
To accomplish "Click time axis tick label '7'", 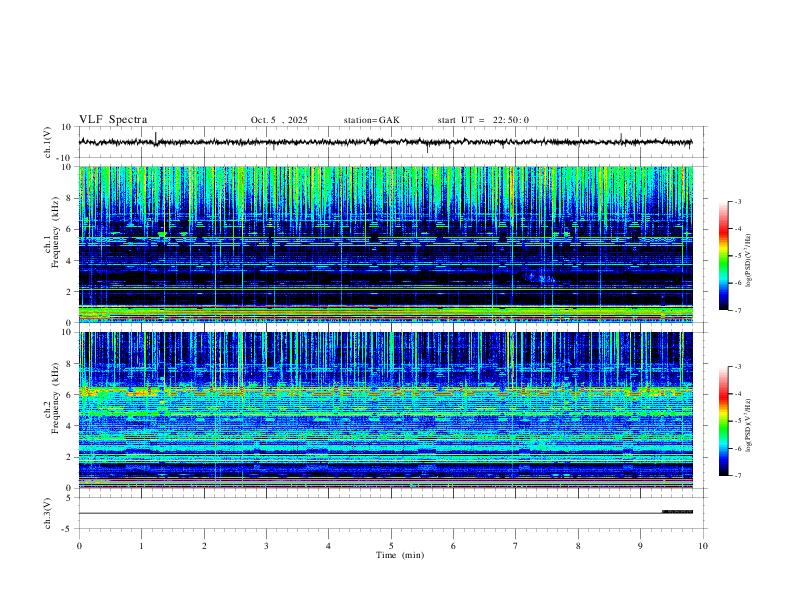I will pyautogui.click(x=516, y=546).
